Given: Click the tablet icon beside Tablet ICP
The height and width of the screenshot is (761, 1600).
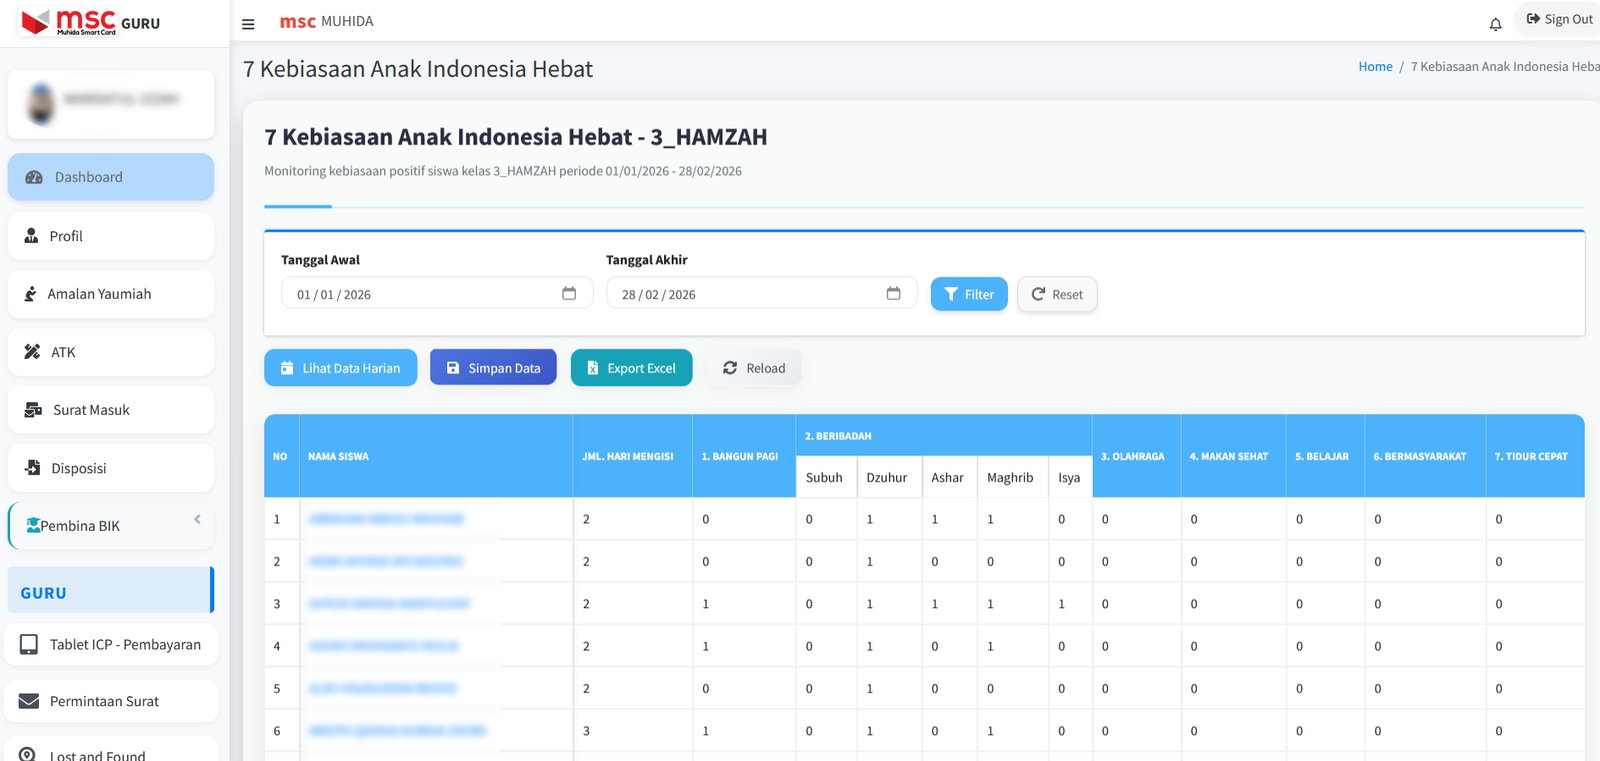Looking at the screenshot, I should click(x=29, y=645).
